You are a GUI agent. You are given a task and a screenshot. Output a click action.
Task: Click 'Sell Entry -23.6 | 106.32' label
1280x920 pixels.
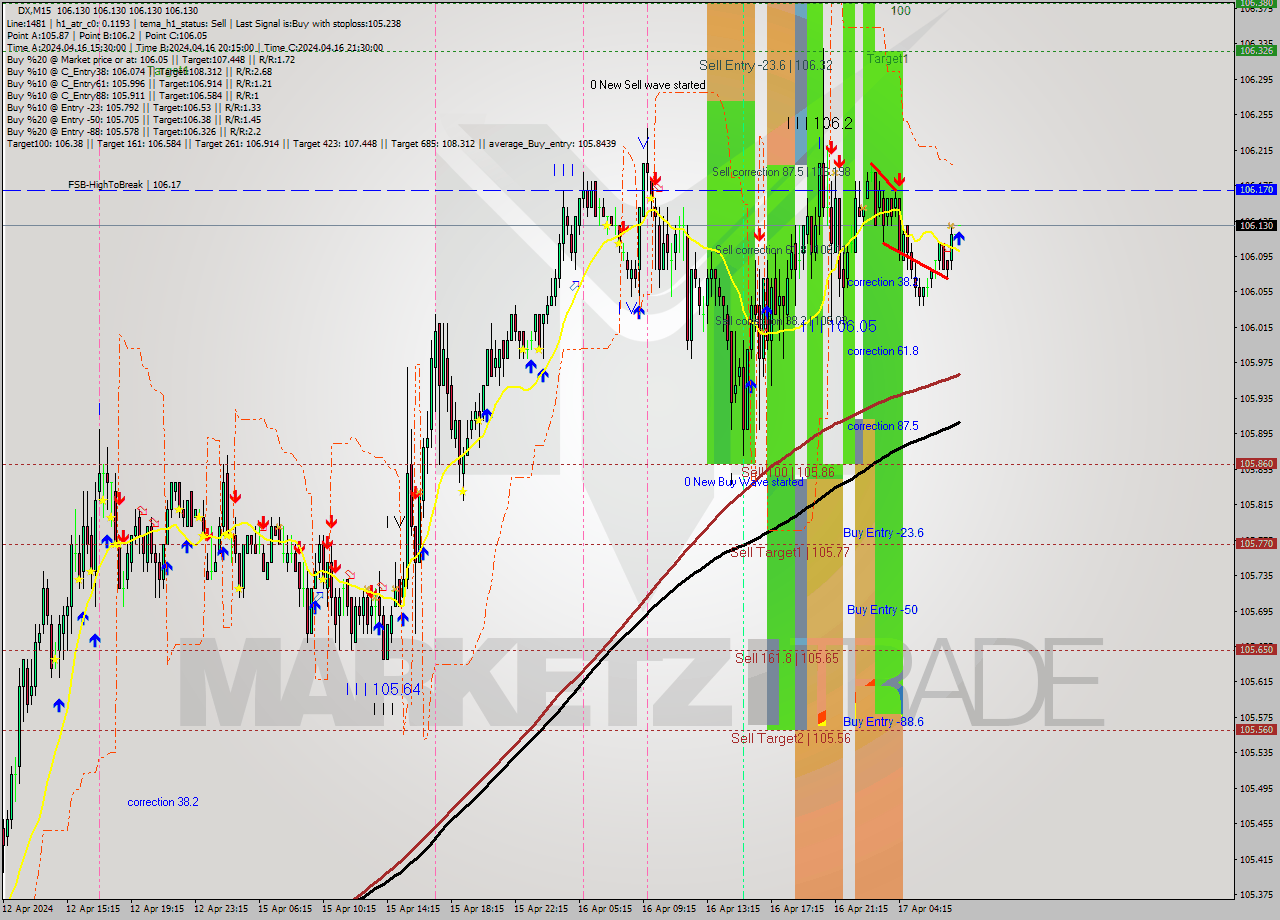pos(765,65)
